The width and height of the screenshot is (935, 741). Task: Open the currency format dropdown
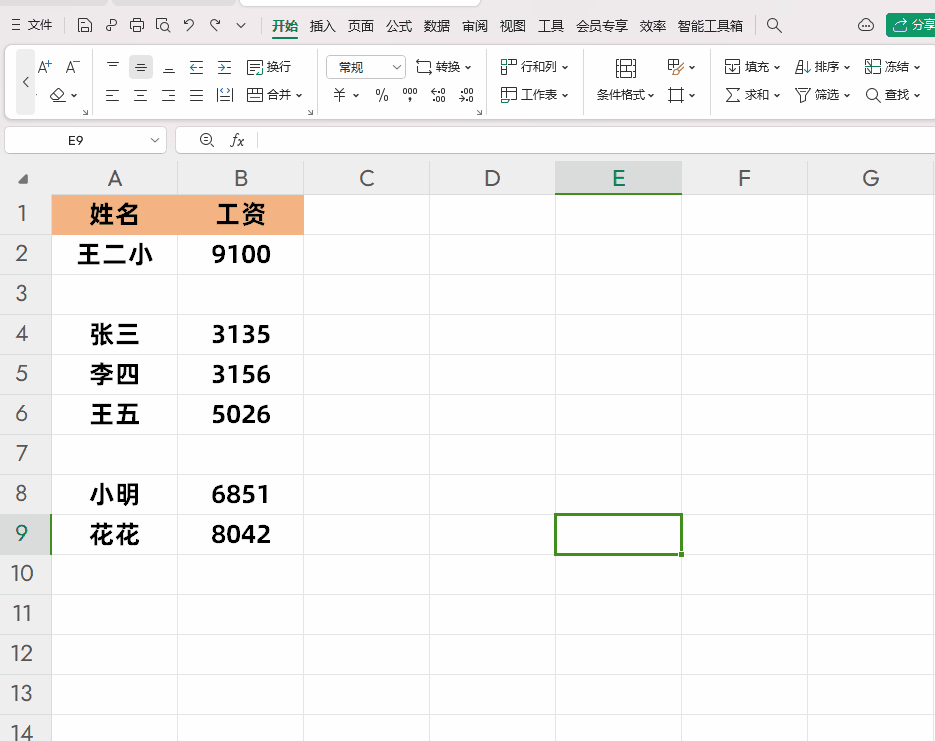point(346,95)
